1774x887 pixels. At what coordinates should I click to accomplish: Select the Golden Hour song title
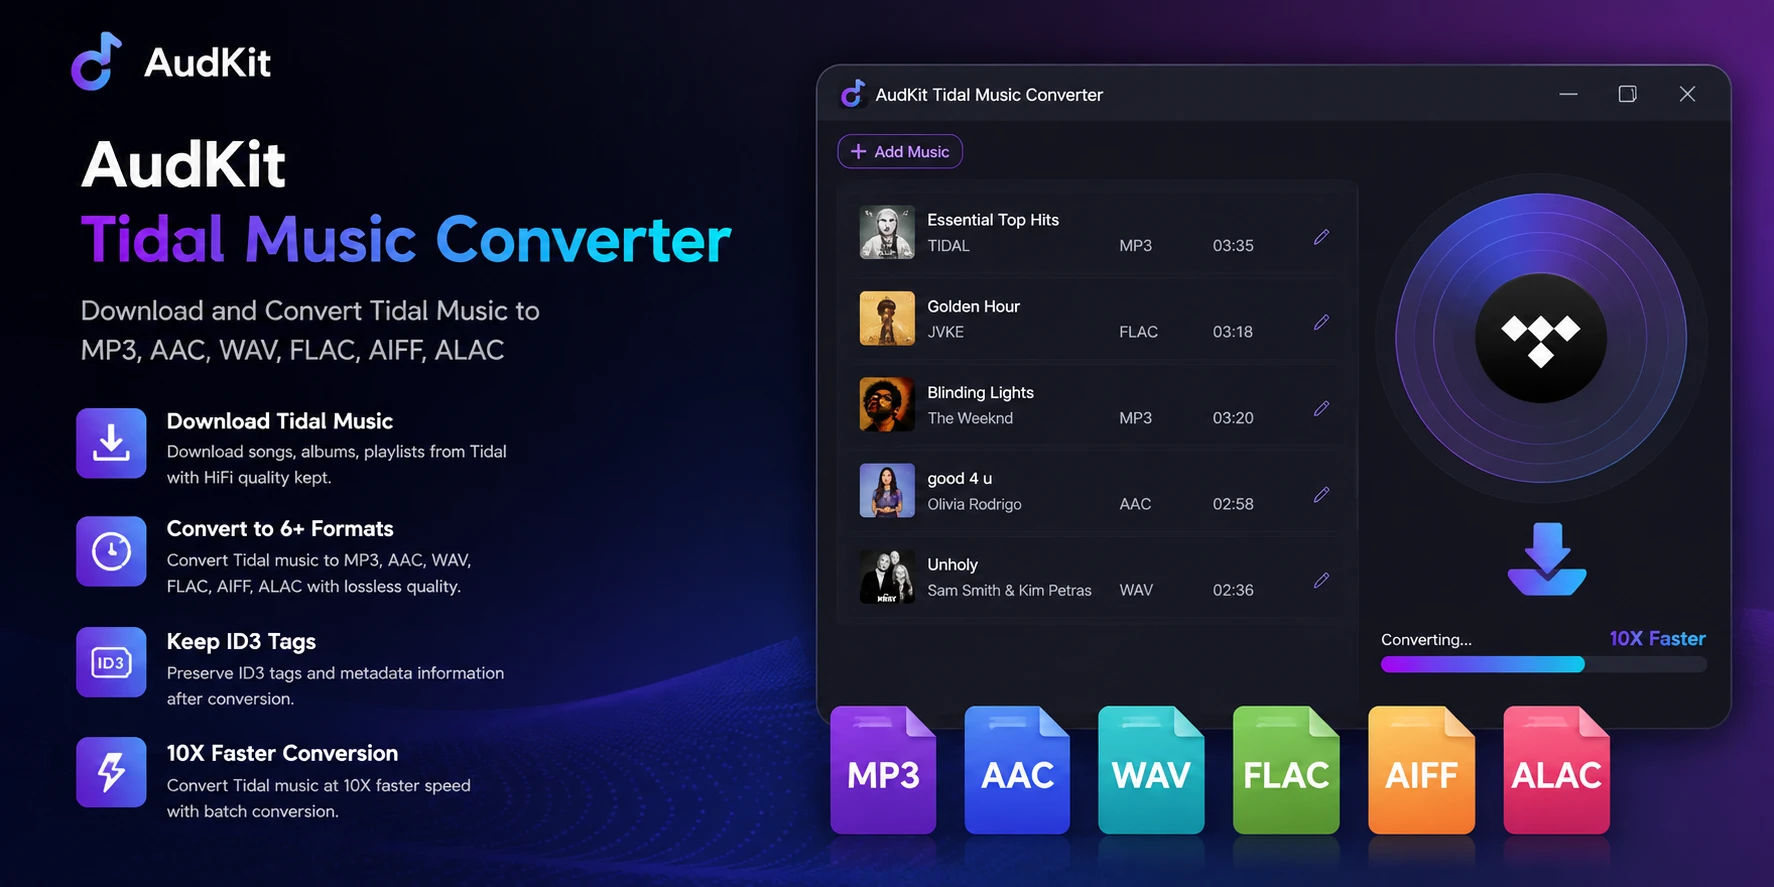coord(973,306)
